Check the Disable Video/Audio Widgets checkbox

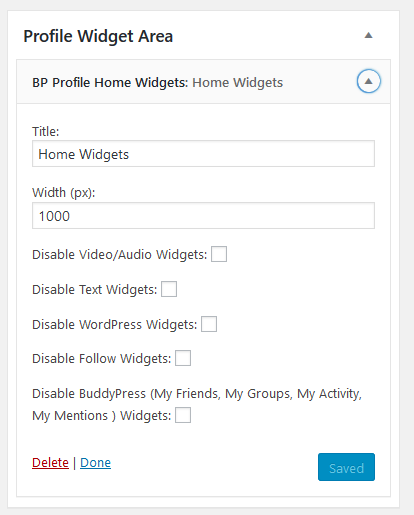219,254
